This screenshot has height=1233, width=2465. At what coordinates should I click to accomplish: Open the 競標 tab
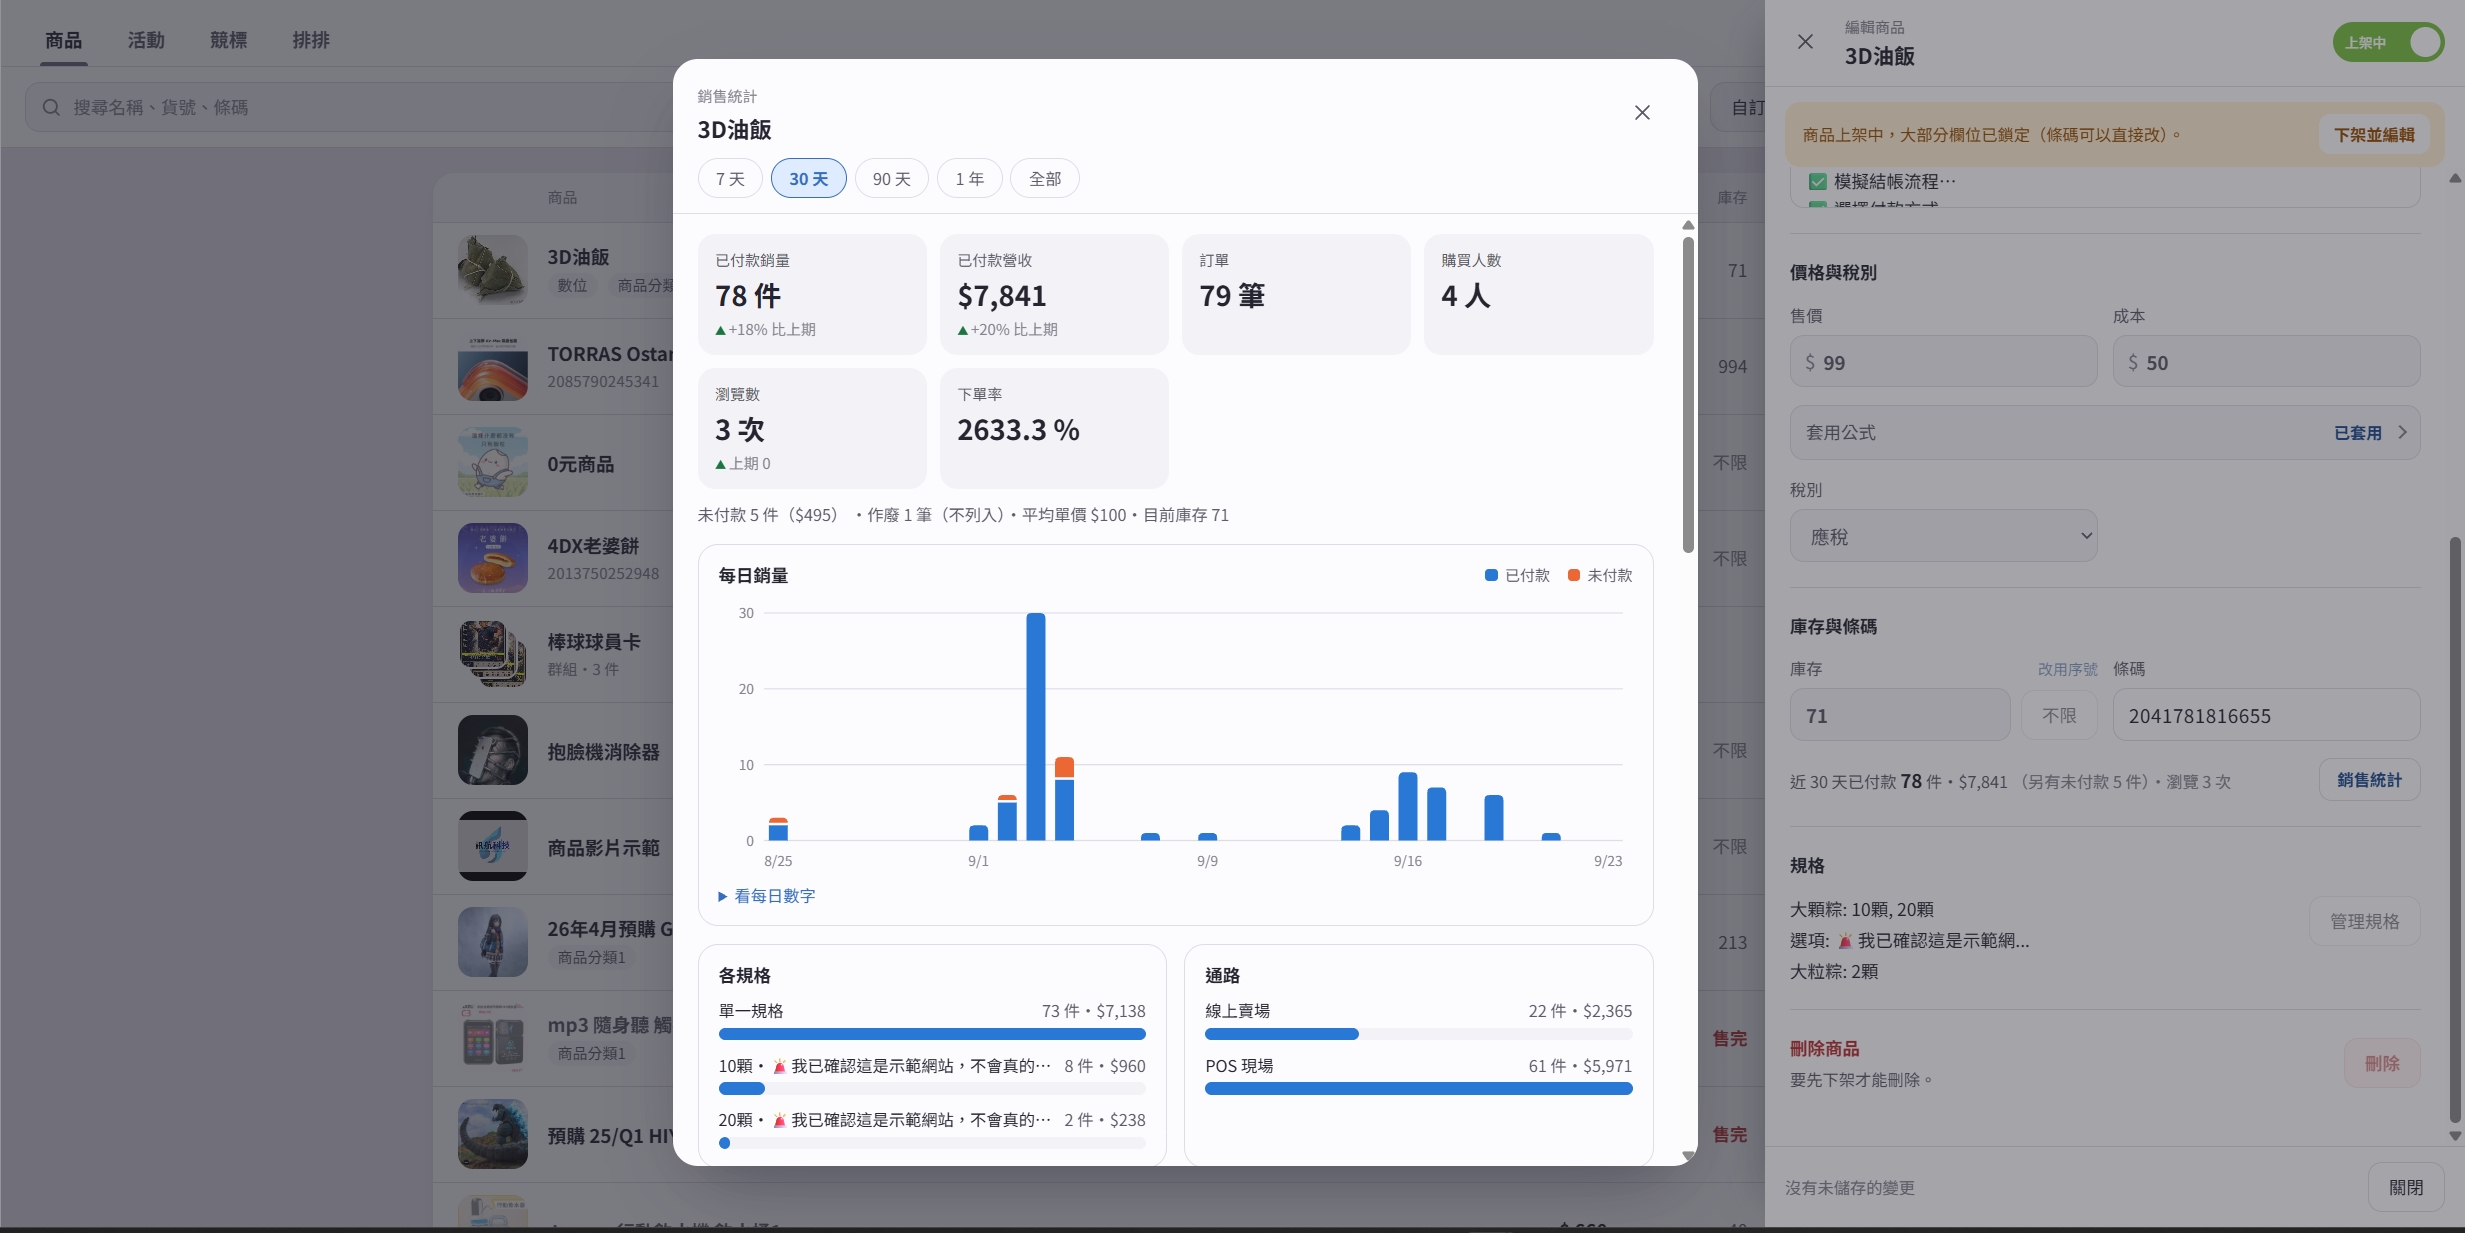pyautogui.click(x=228, y=40)
